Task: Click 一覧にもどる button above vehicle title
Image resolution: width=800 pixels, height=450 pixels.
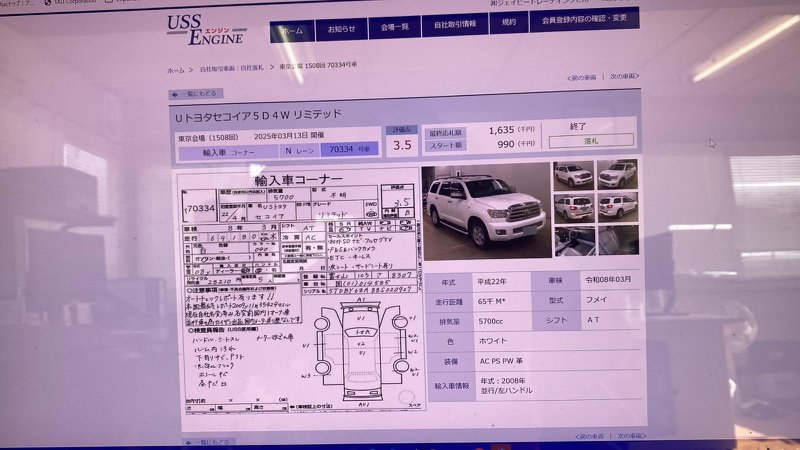Action: point(196,94)
